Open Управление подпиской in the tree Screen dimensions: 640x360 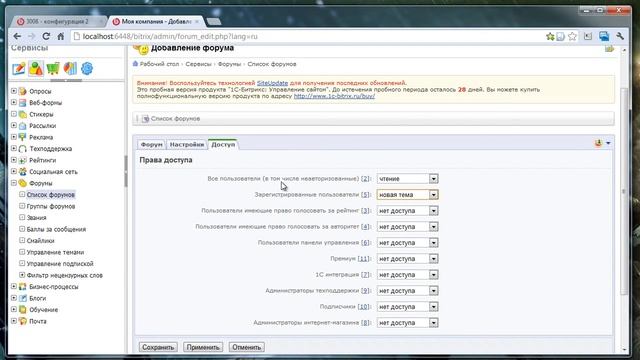pos(60,264)
